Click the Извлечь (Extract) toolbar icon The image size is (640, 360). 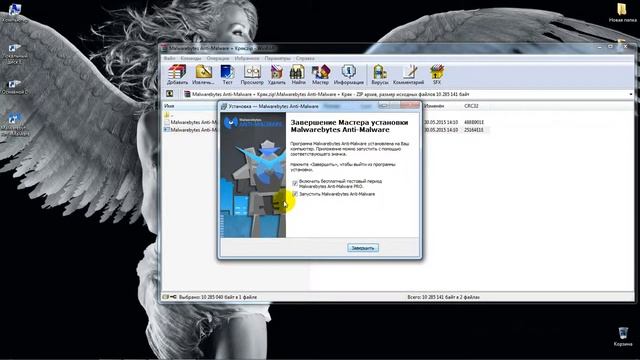tap(203, 75)
